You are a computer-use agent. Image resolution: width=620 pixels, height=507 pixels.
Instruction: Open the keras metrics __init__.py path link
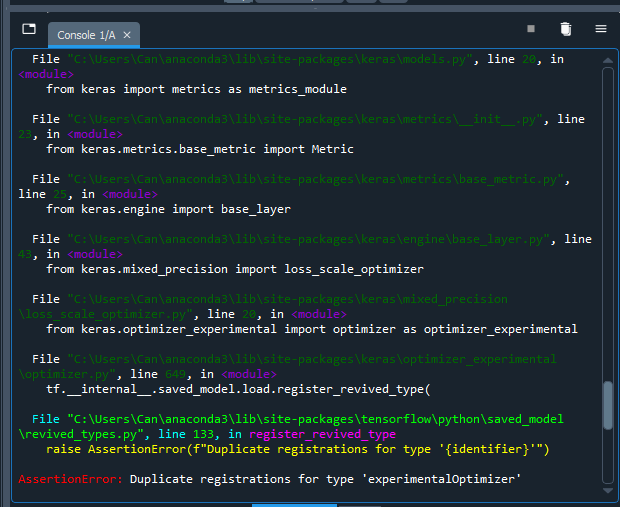[305, 119]
